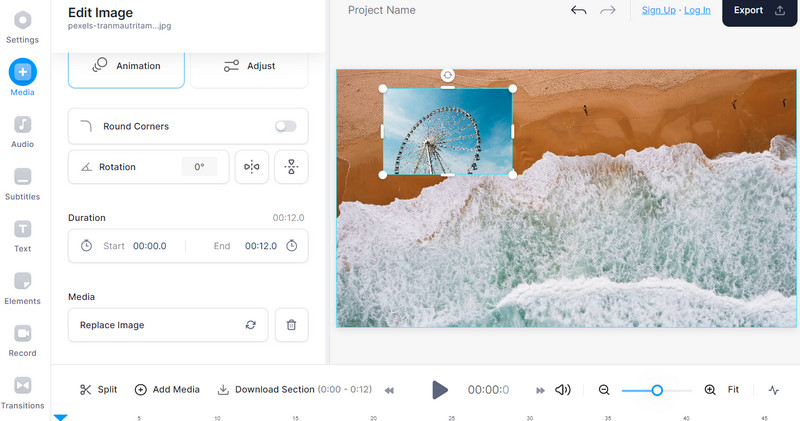The height and width of the screenshot is (421, 800).
Task: Set start time using stopwatch icon
Action: click(x=87, y=246)
